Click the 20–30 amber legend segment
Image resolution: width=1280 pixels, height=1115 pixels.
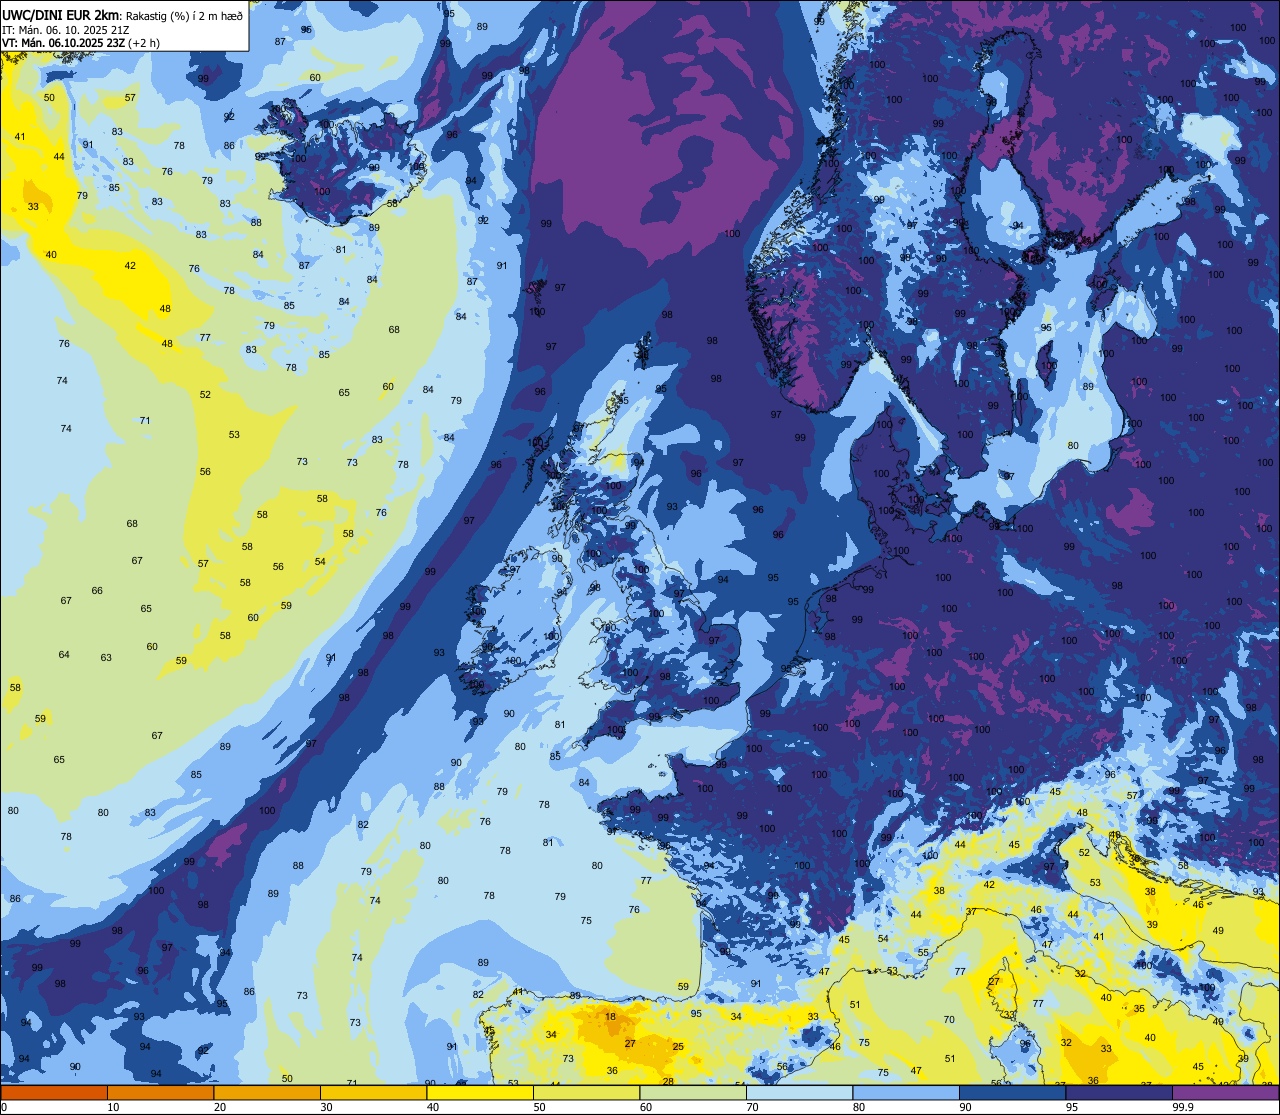267,1092
